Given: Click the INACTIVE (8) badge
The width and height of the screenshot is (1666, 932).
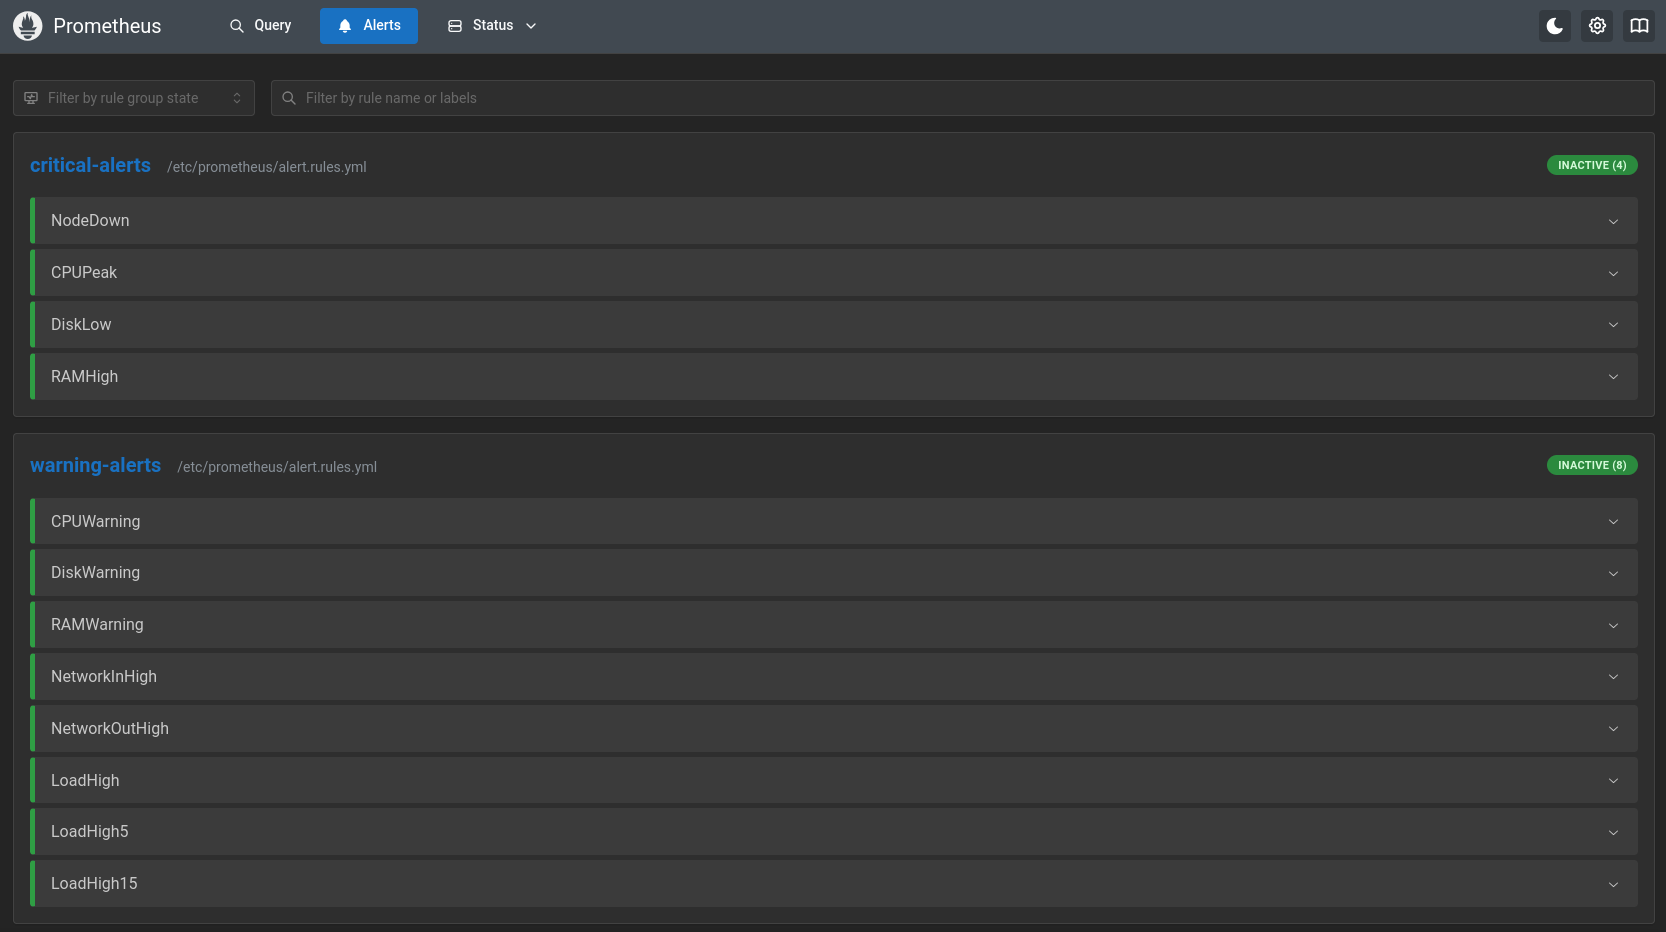Looking at the screenshot, I should pyautogui.click(x=1591, y=465).
